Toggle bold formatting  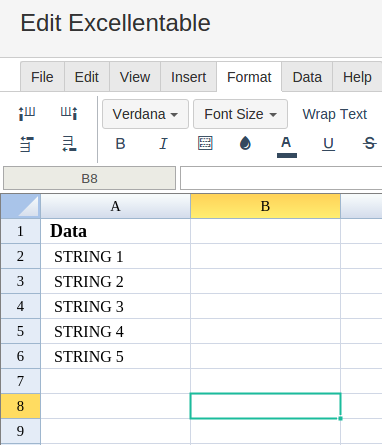(x=120, y=144)
